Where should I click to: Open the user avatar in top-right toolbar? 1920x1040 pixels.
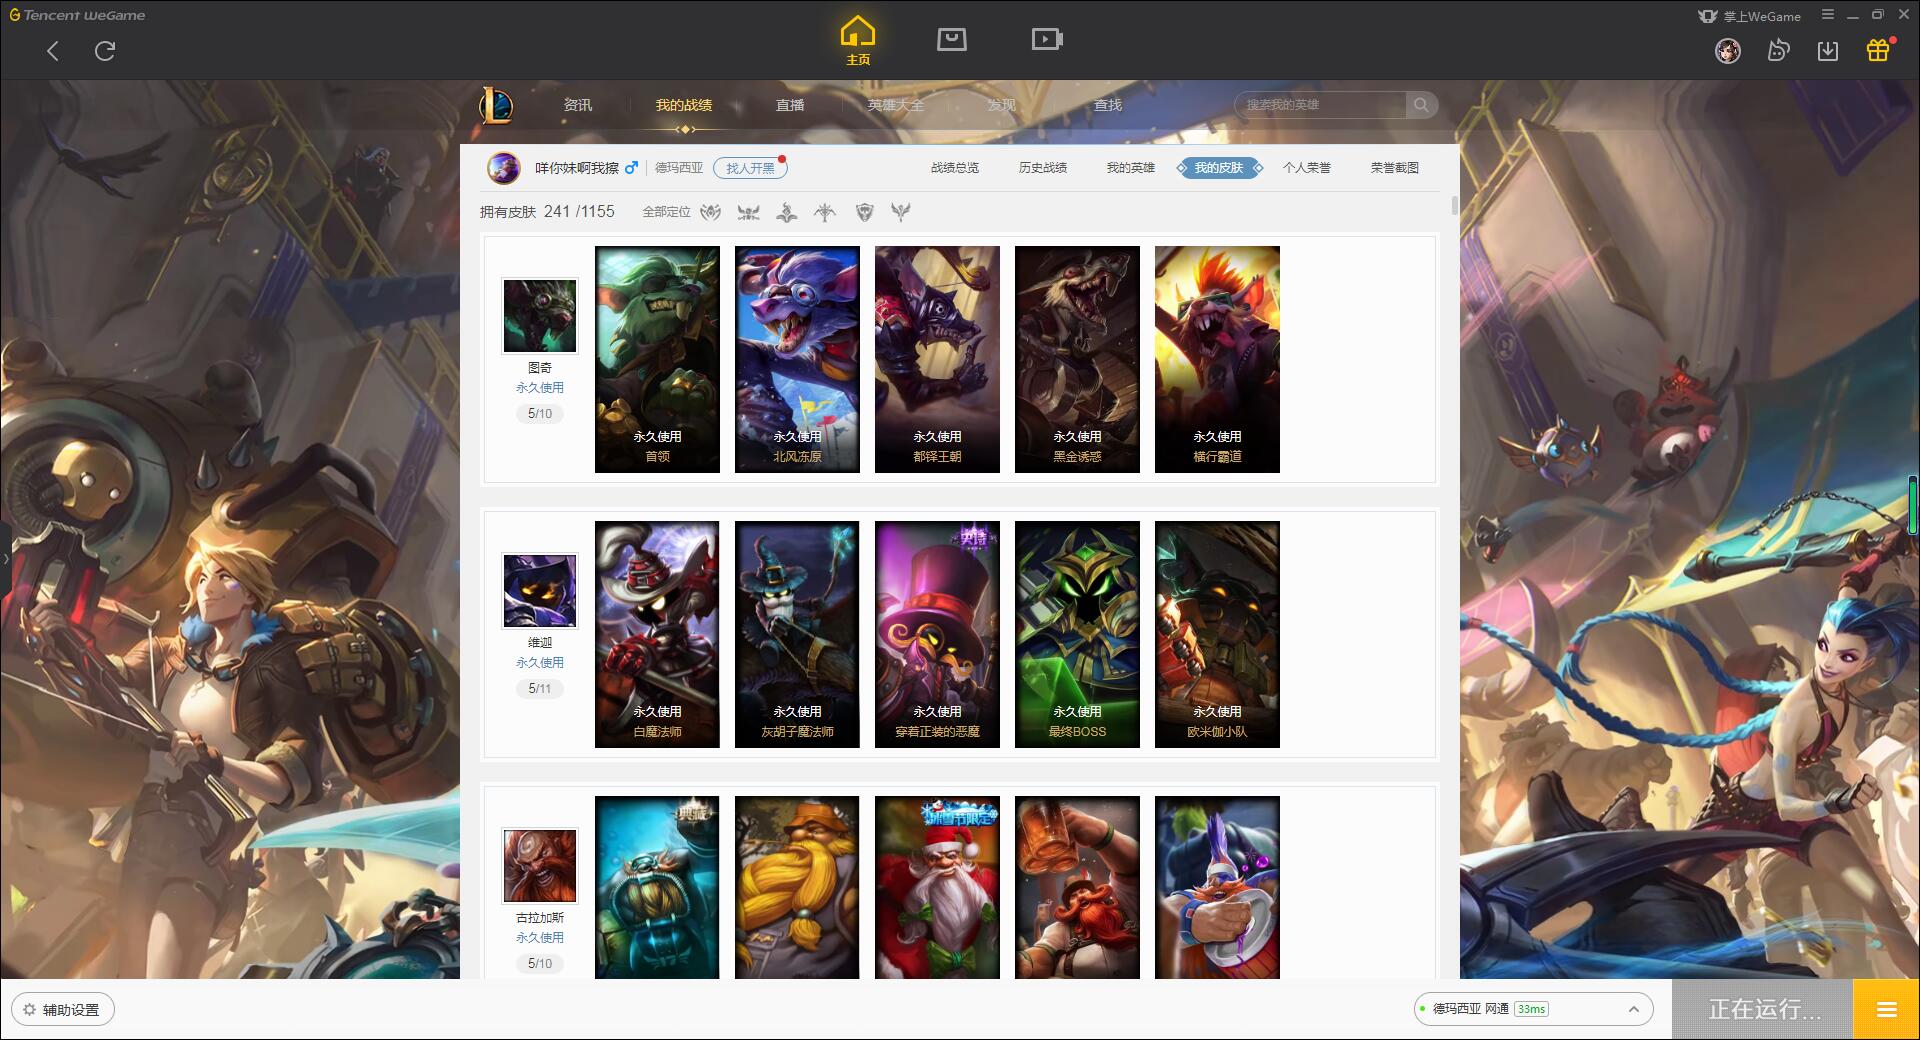pyautogui.click(x=1728, y=50)
